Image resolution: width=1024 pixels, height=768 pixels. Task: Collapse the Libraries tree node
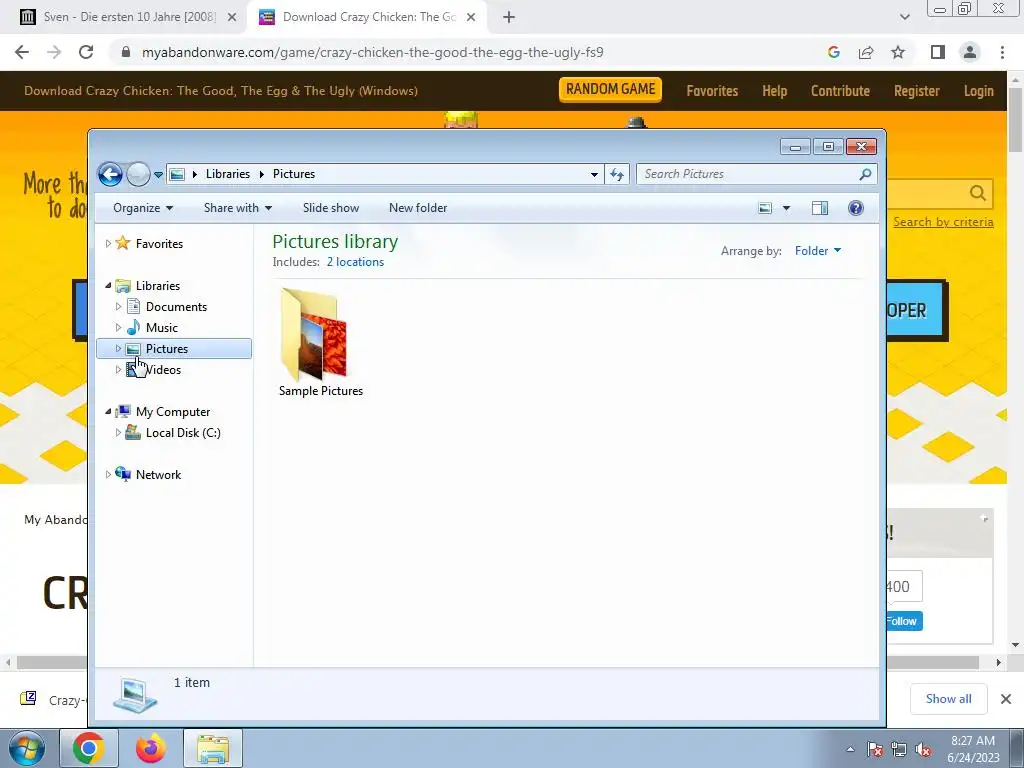coord(108,285)
